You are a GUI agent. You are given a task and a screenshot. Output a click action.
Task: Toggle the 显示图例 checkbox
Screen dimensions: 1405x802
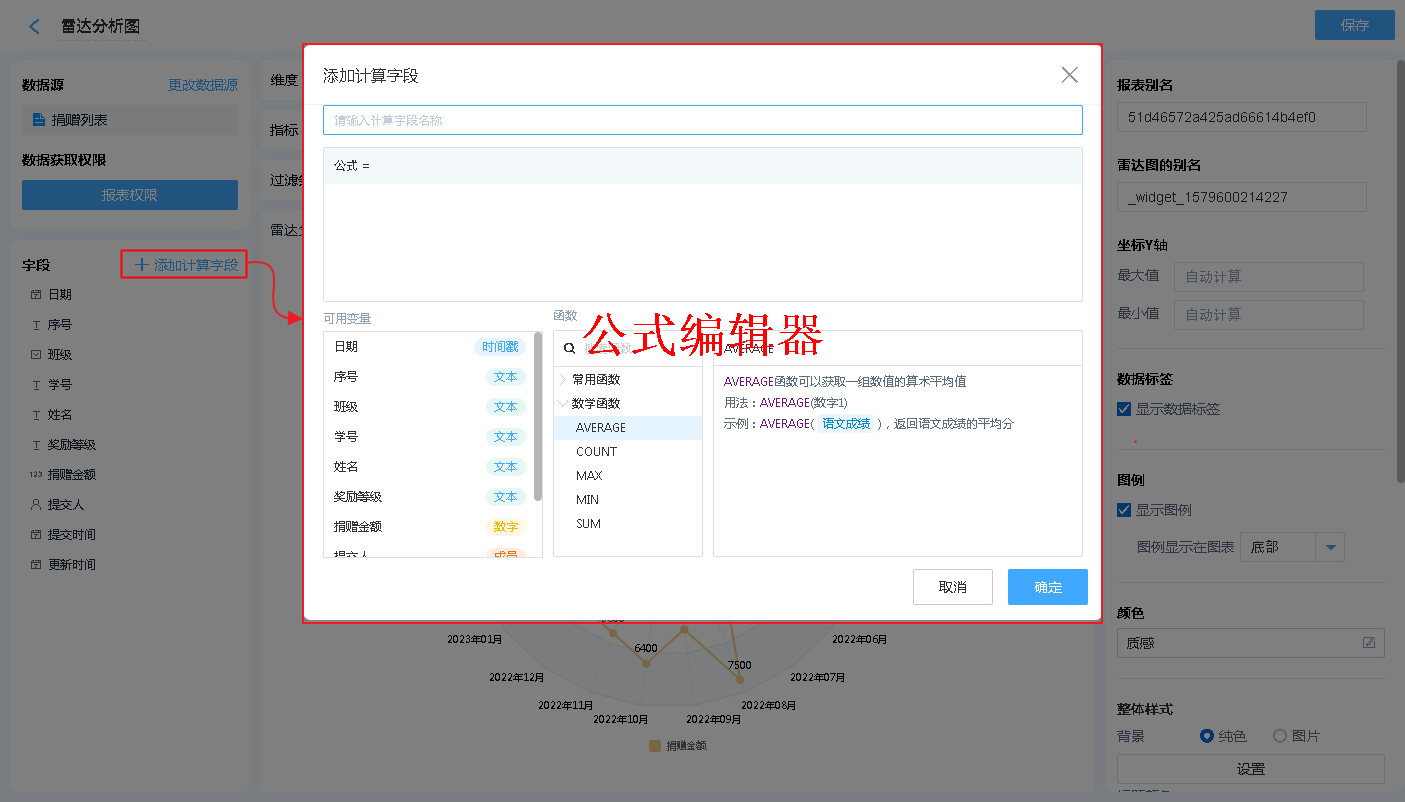pyautogui.click(x=1124, y=510)
